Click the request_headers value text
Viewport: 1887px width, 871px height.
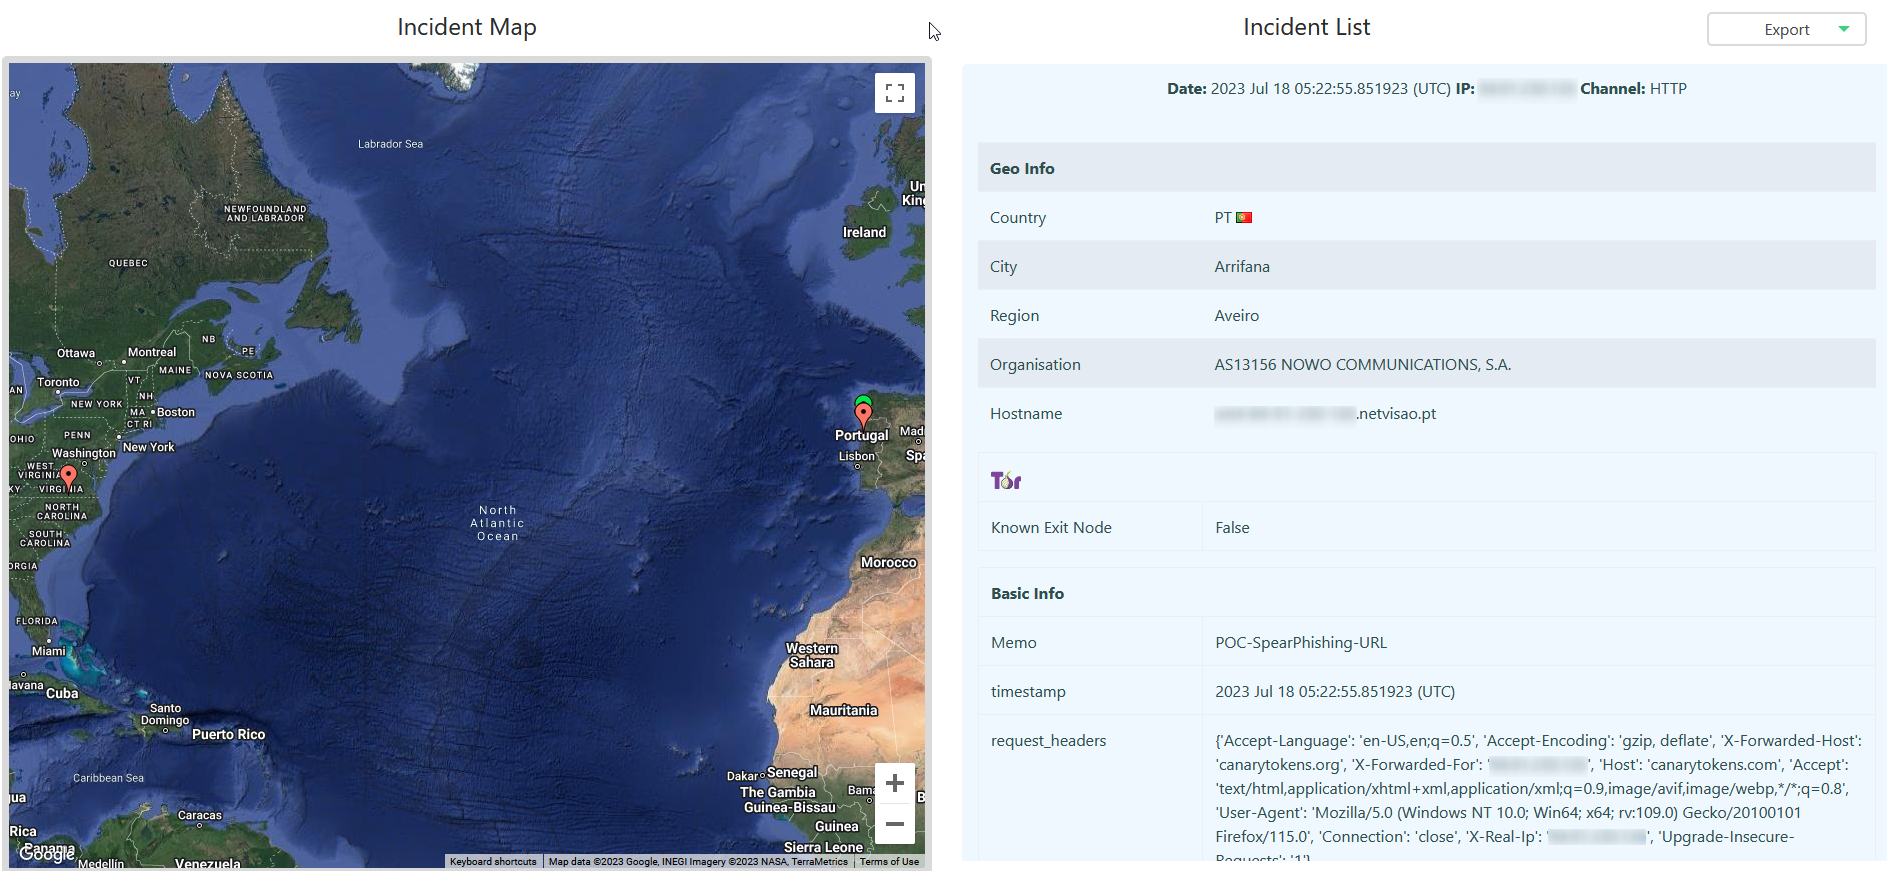click(1539, 797)
